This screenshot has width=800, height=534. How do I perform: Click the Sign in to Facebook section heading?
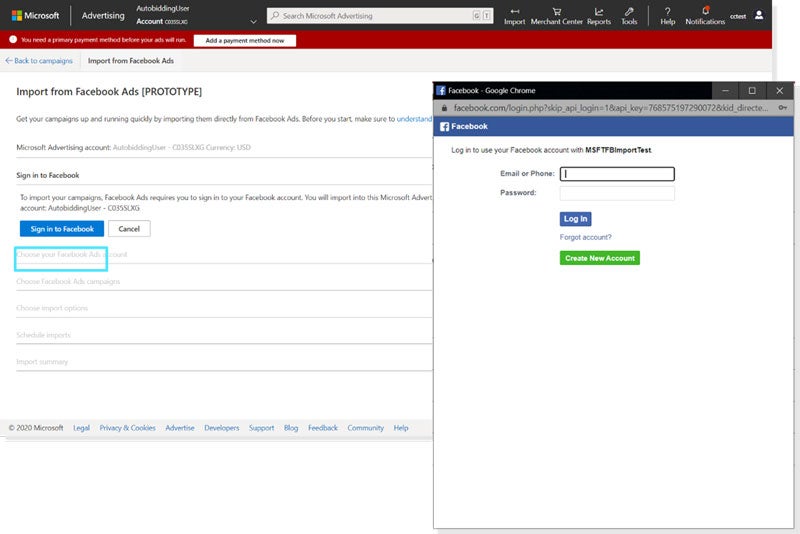point(47,175)
